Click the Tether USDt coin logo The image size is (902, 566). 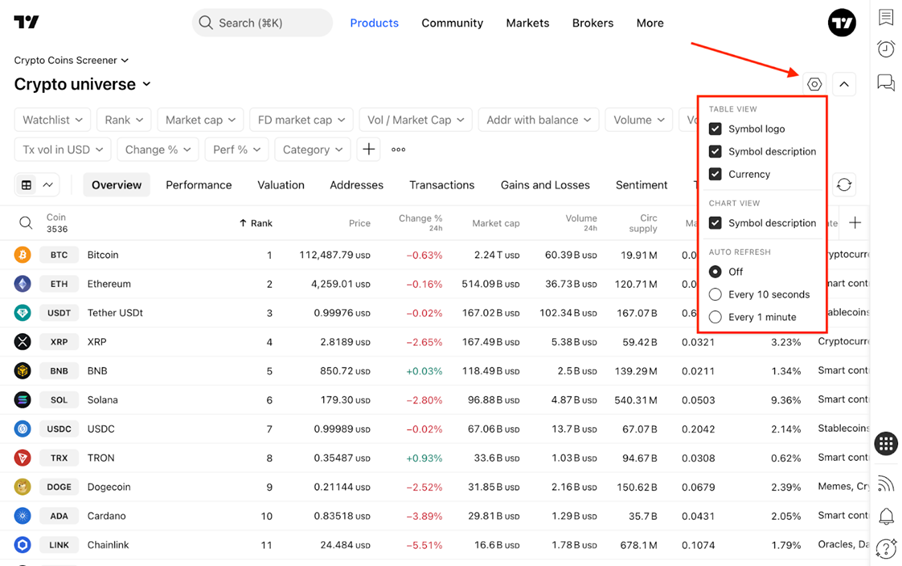point(22,313)
